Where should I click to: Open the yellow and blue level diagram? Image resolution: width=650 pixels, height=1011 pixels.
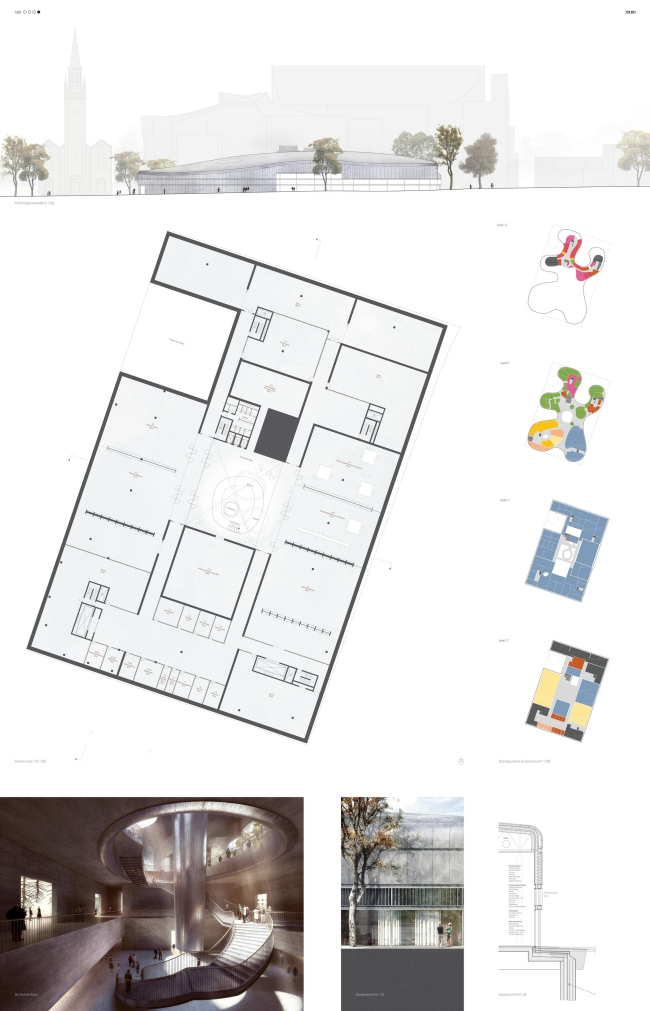pyautogui.click(x=566, y=691)
